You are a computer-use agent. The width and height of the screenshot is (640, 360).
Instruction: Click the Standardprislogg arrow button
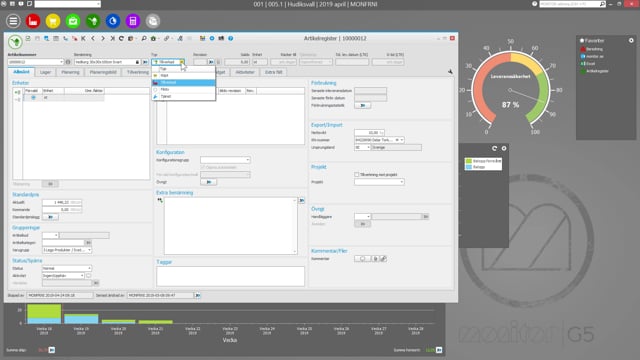(51, 217)
